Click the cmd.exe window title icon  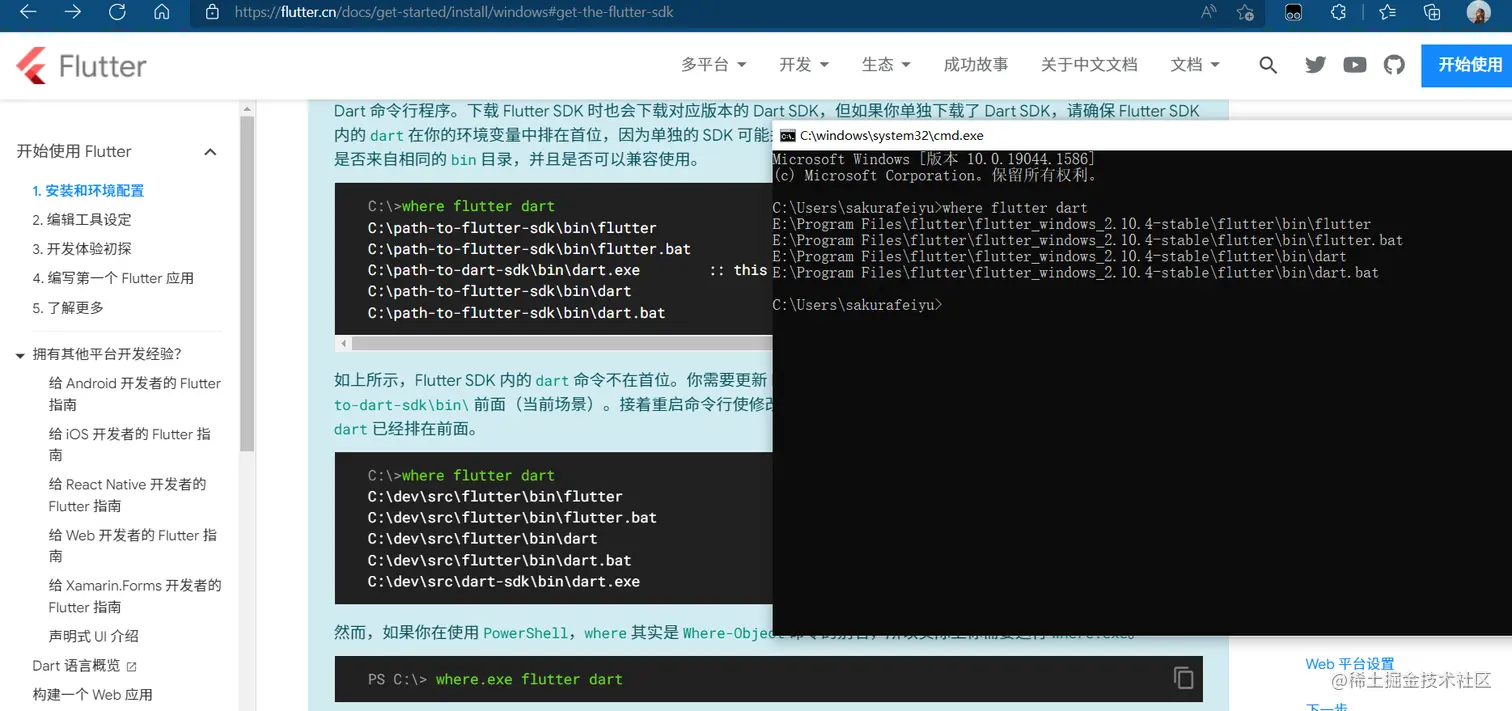click(x=788, y=135)
